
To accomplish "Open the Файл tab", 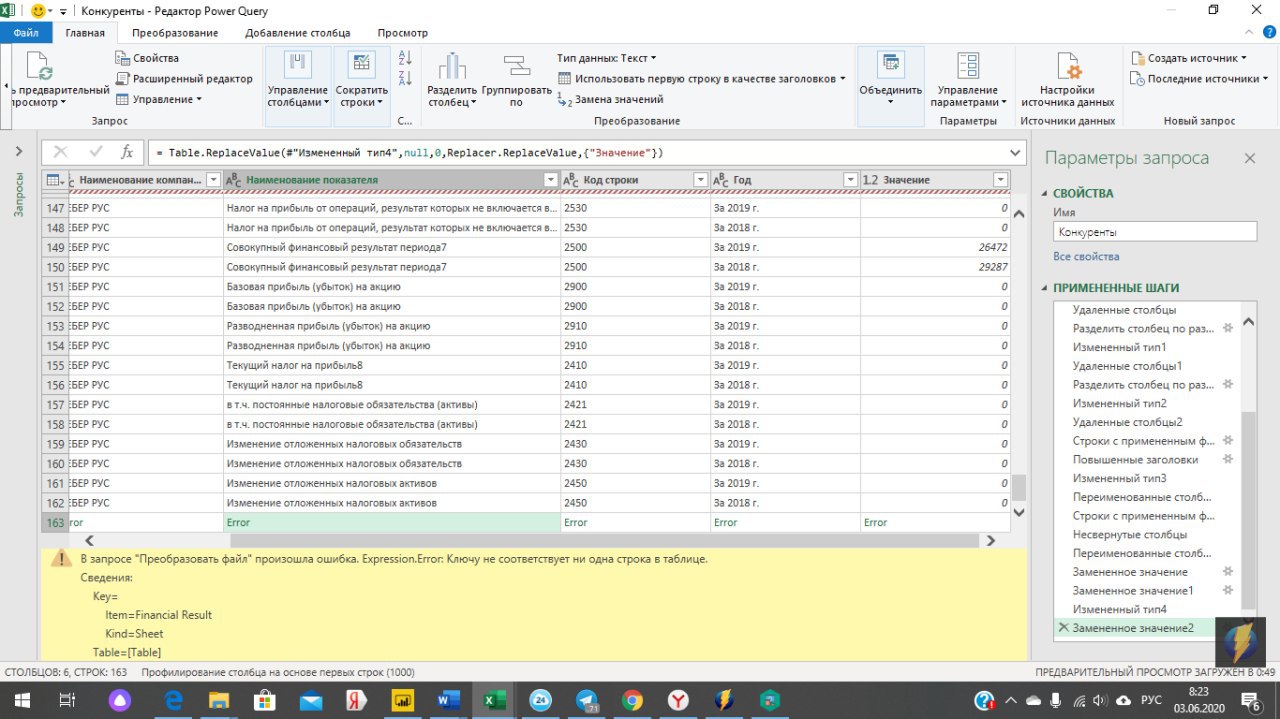I will click(x=26, y=33).
